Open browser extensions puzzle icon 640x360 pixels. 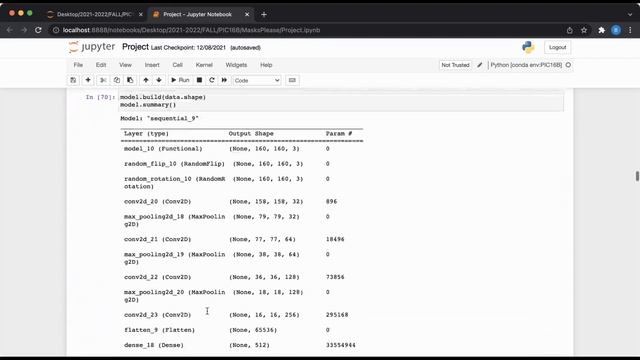(x=601, y=30)
